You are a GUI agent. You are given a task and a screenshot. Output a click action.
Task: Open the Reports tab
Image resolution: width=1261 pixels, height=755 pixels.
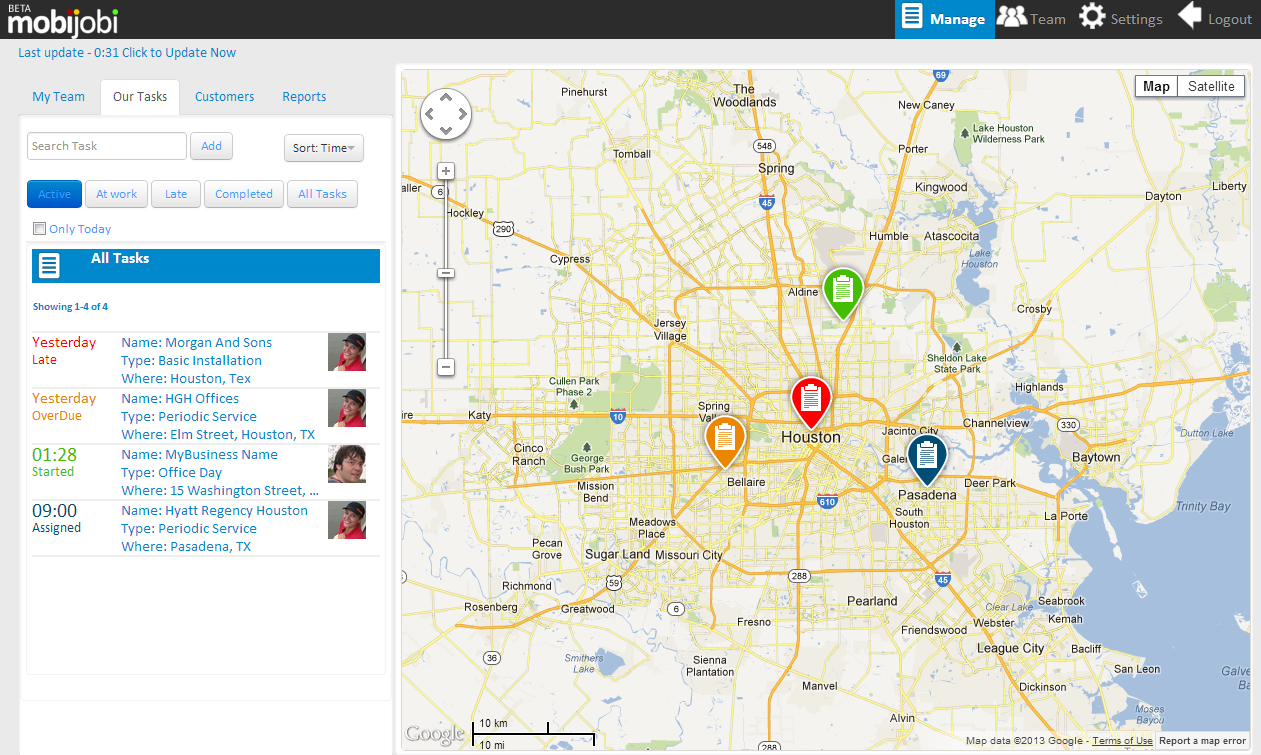click(x=304, y=97)
